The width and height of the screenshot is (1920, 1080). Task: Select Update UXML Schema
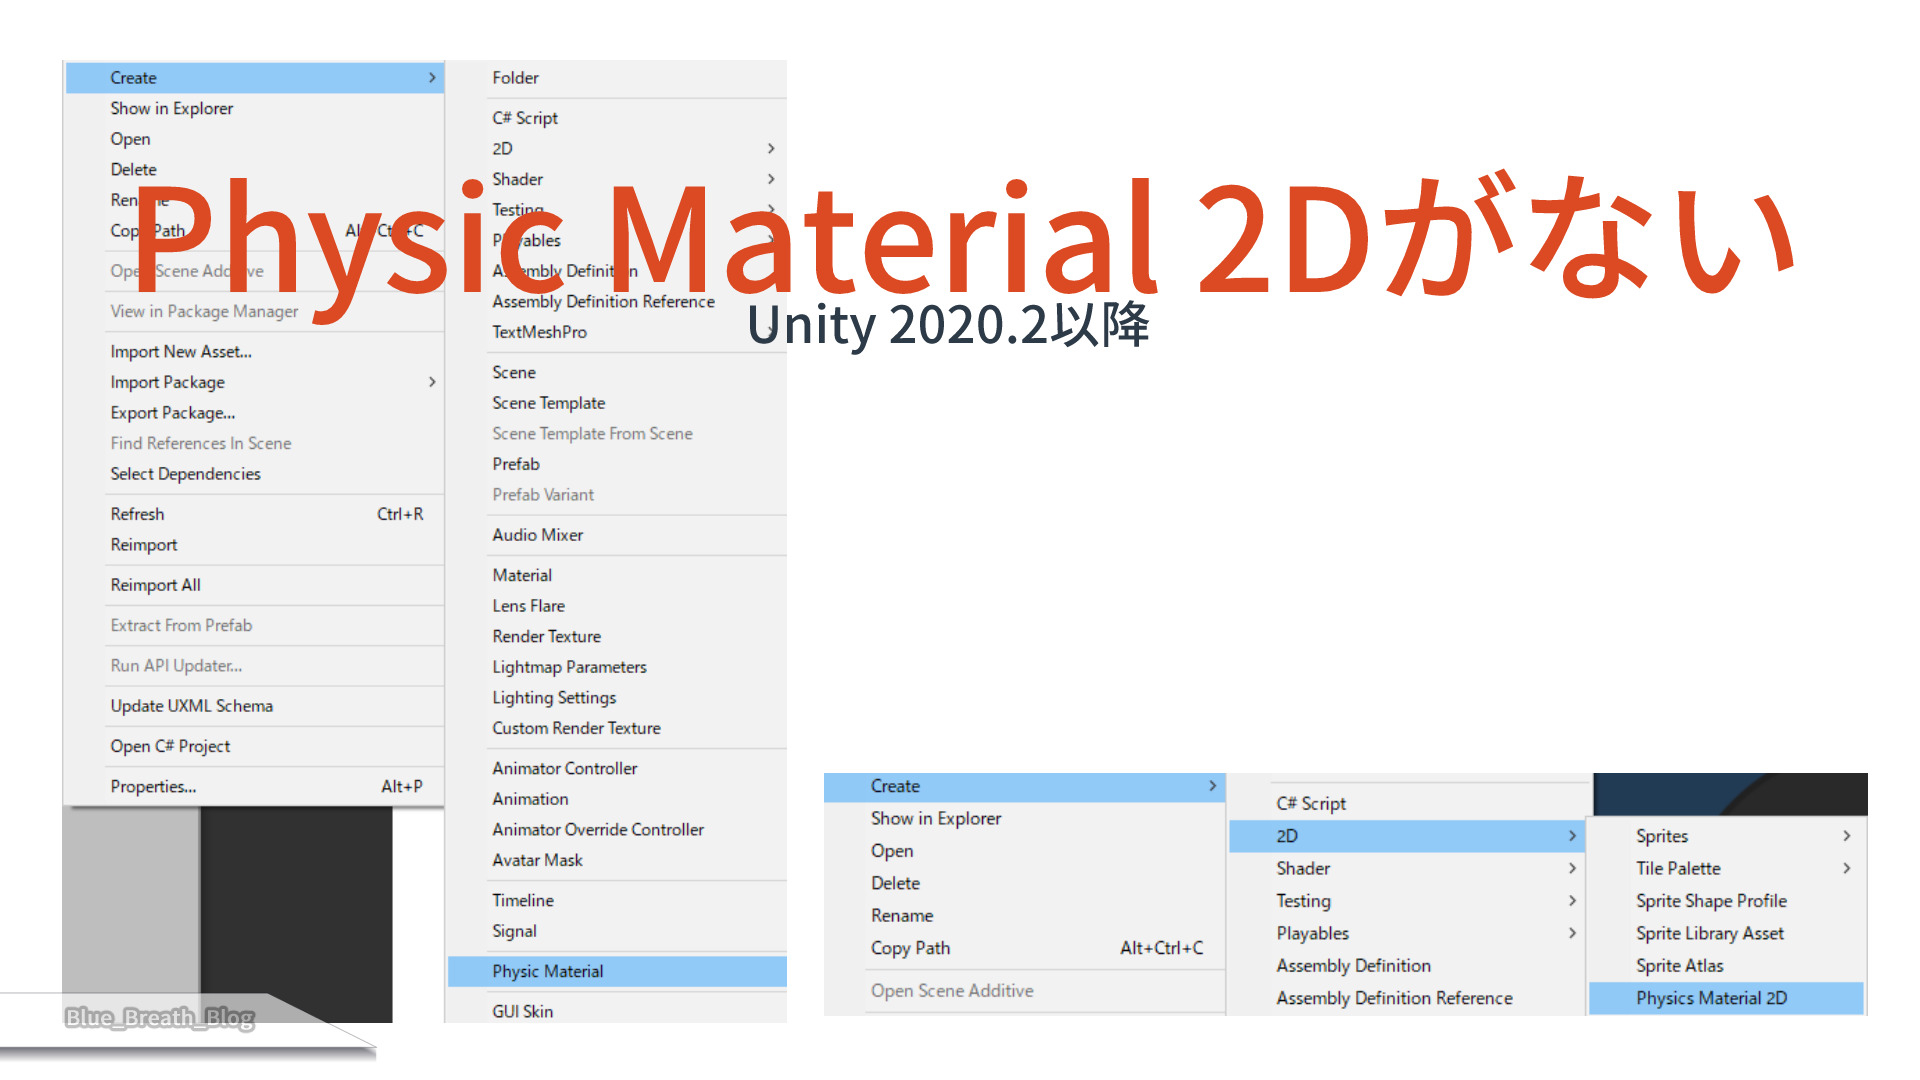tap(192, 706)
